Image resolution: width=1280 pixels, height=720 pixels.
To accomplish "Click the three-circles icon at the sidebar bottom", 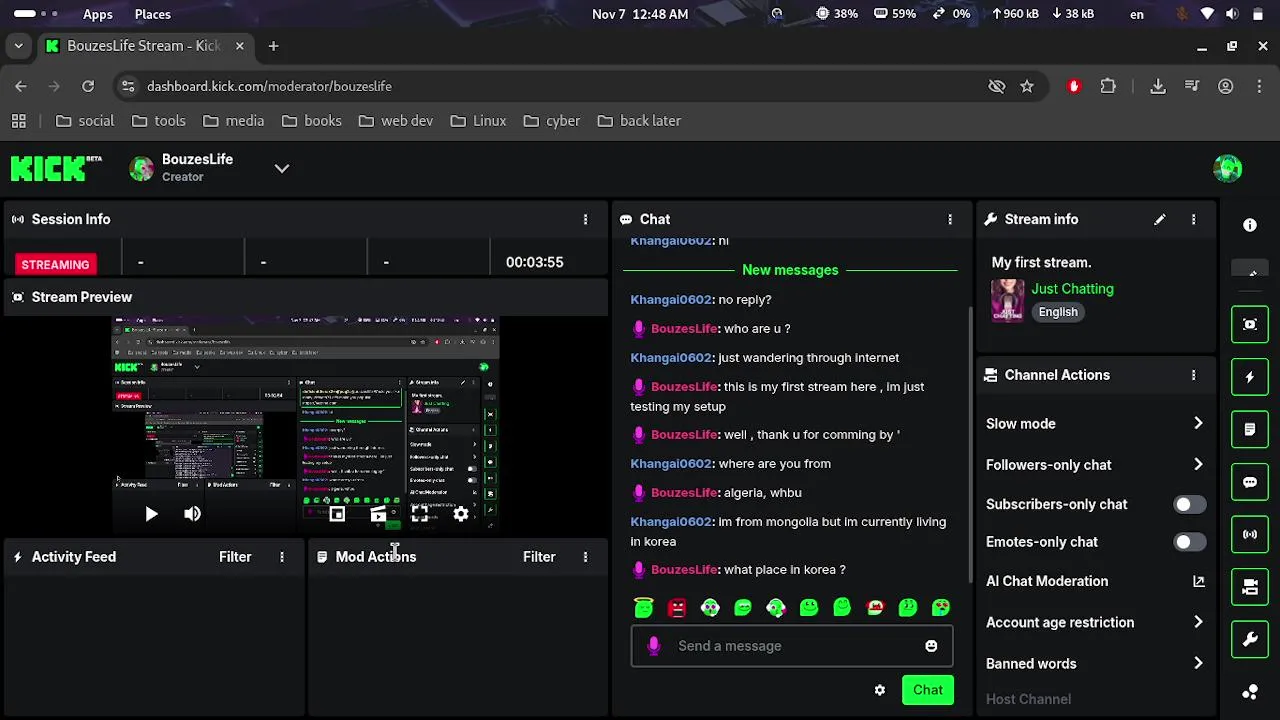I will 1249,692.
